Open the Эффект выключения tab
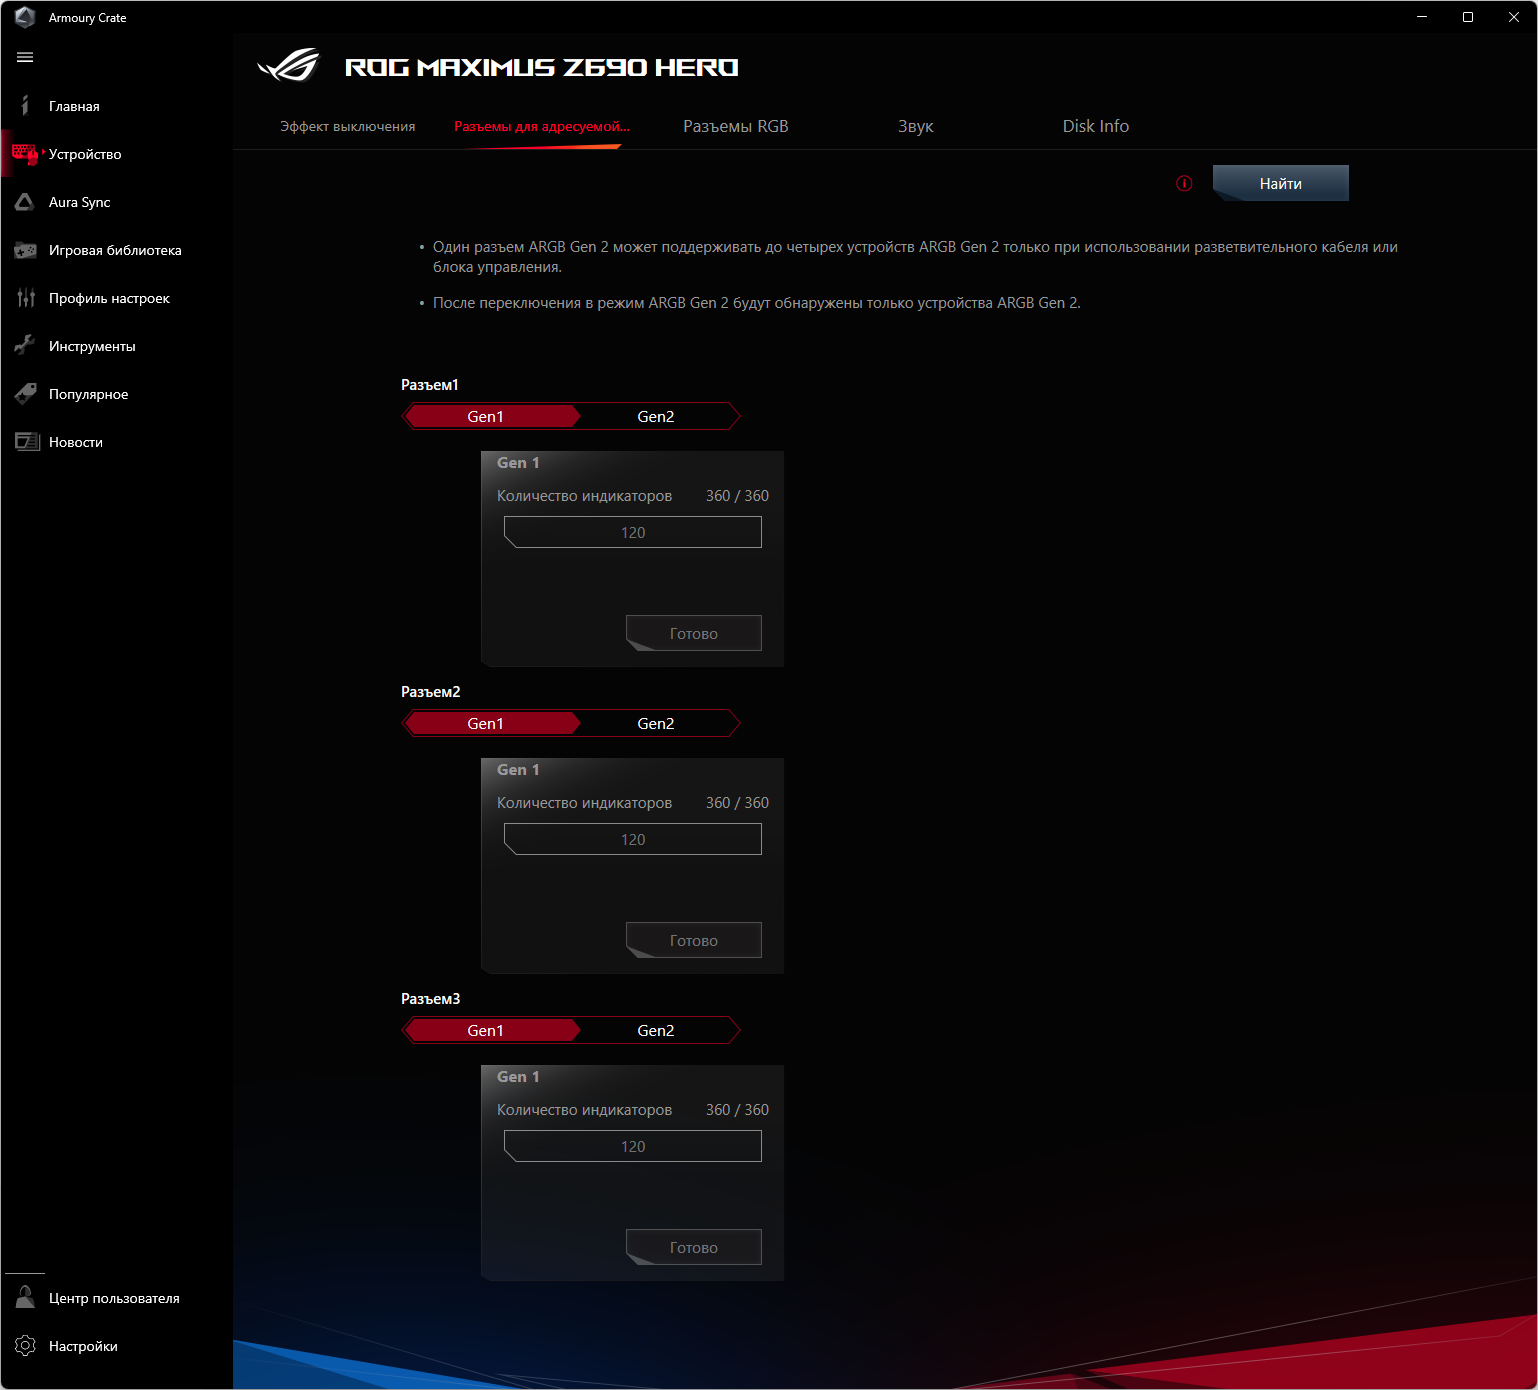This screenshot has width=1538, height=1390. click(x=347, y=126)
